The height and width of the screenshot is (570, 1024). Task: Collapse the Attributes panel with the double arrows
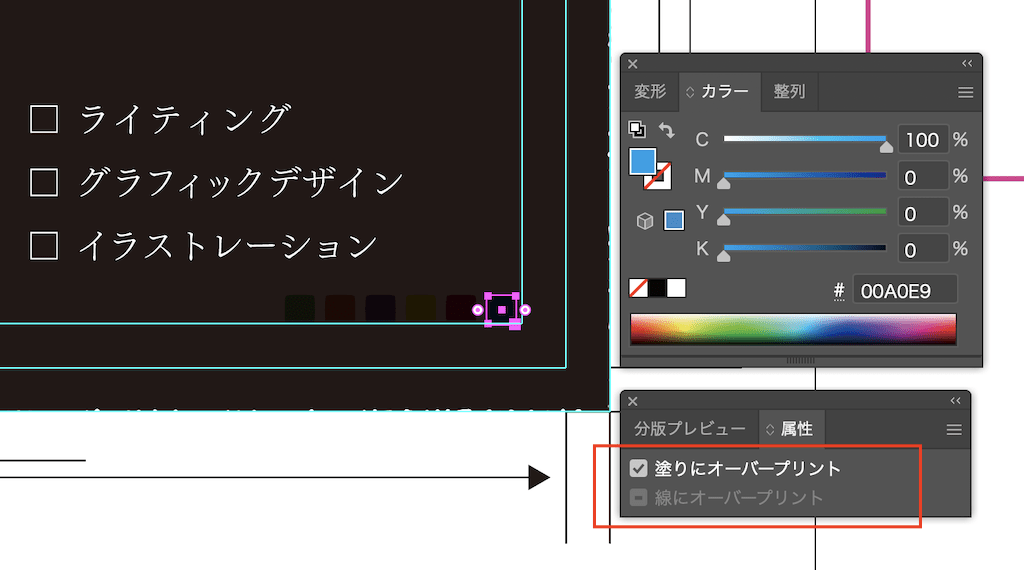tap(955, 401)
